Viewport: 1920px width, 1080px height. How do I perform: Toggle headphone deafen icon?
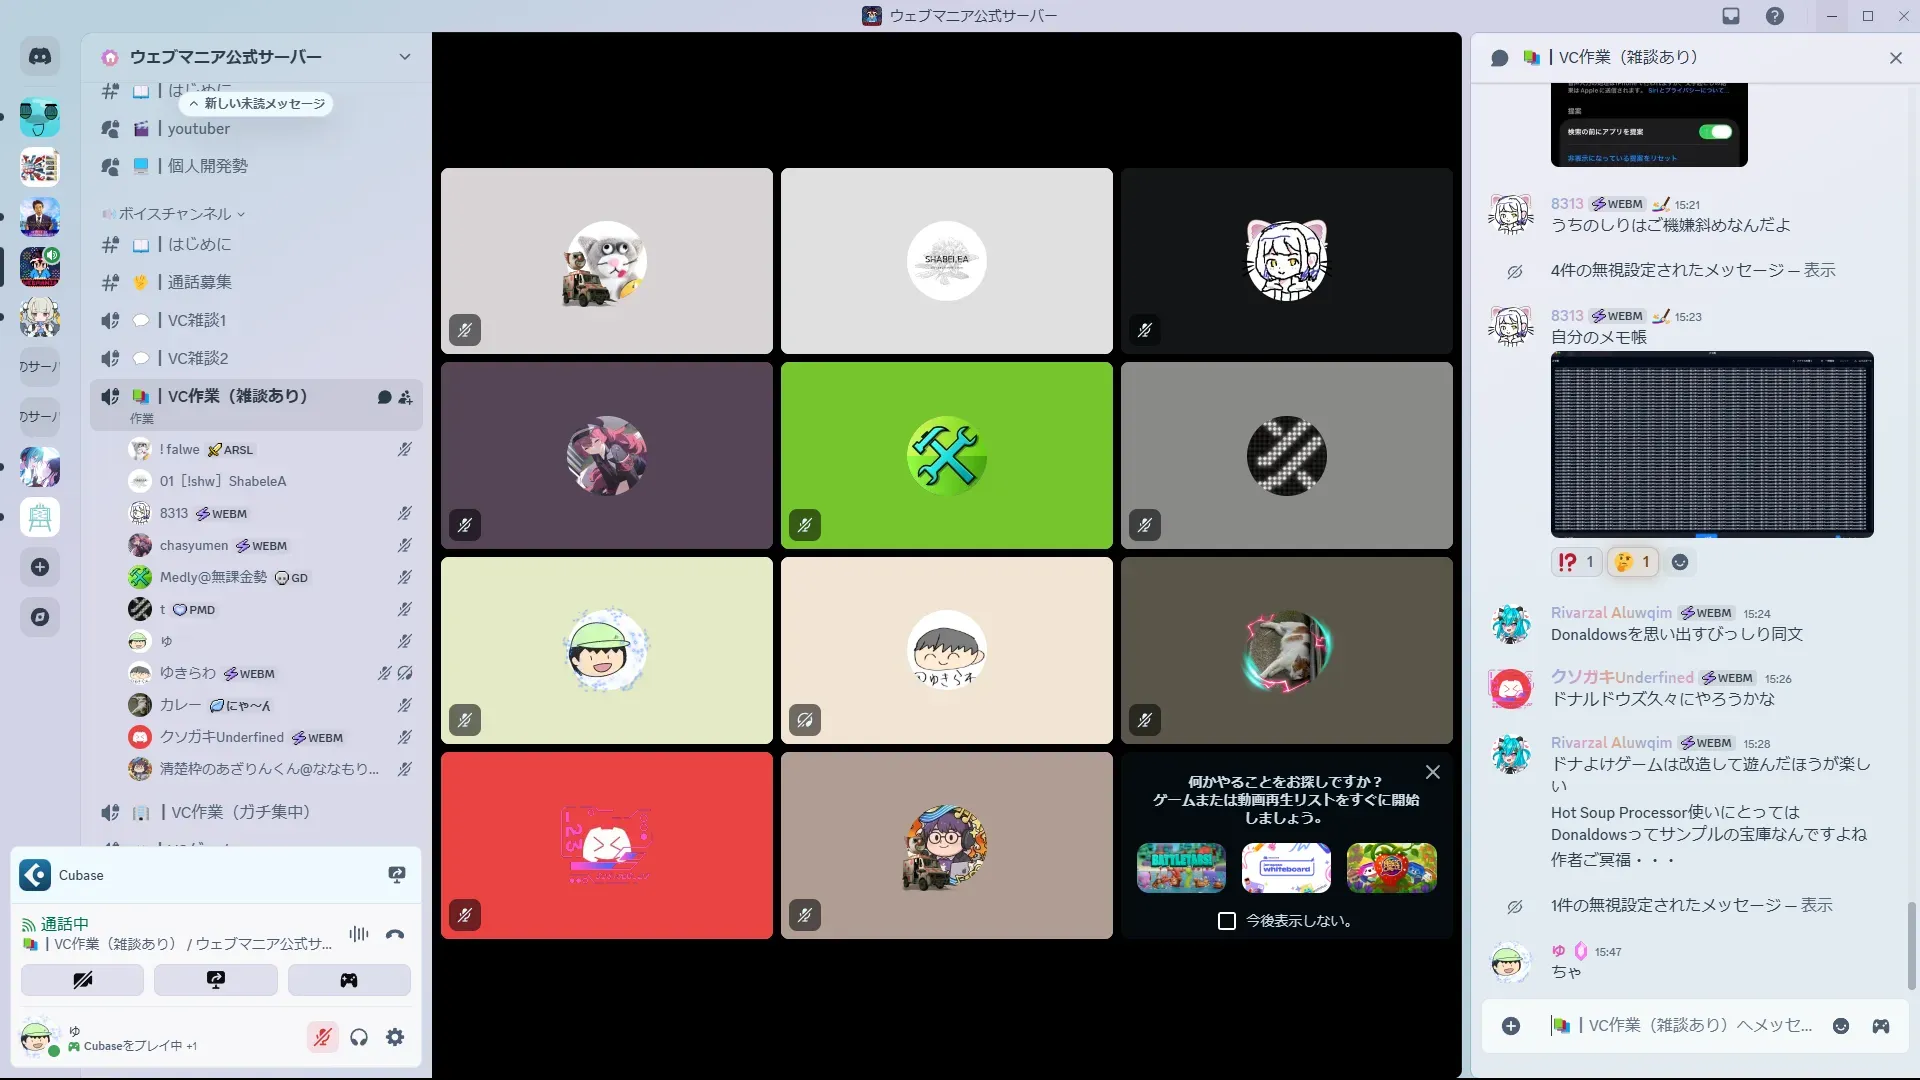coord(359,1037)
